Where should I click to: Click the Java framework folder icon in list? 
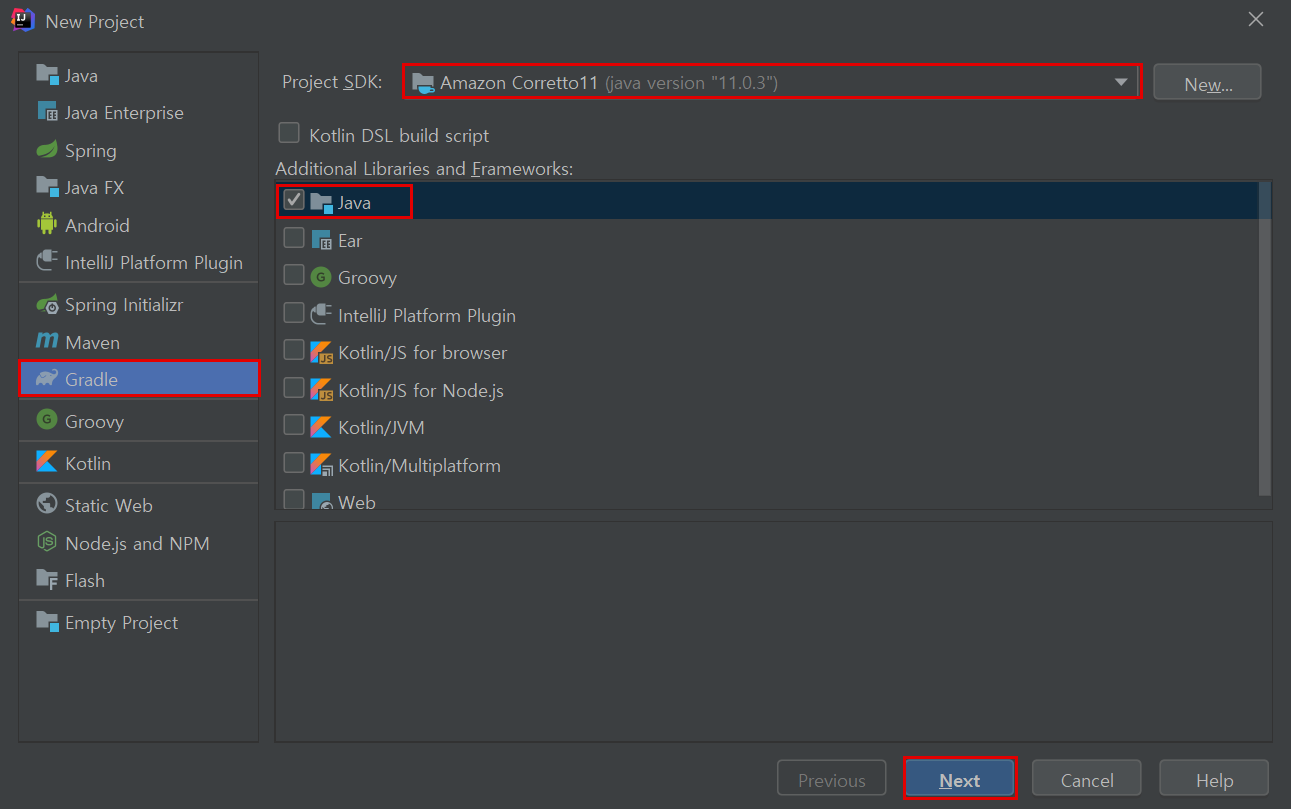point(321,202)
